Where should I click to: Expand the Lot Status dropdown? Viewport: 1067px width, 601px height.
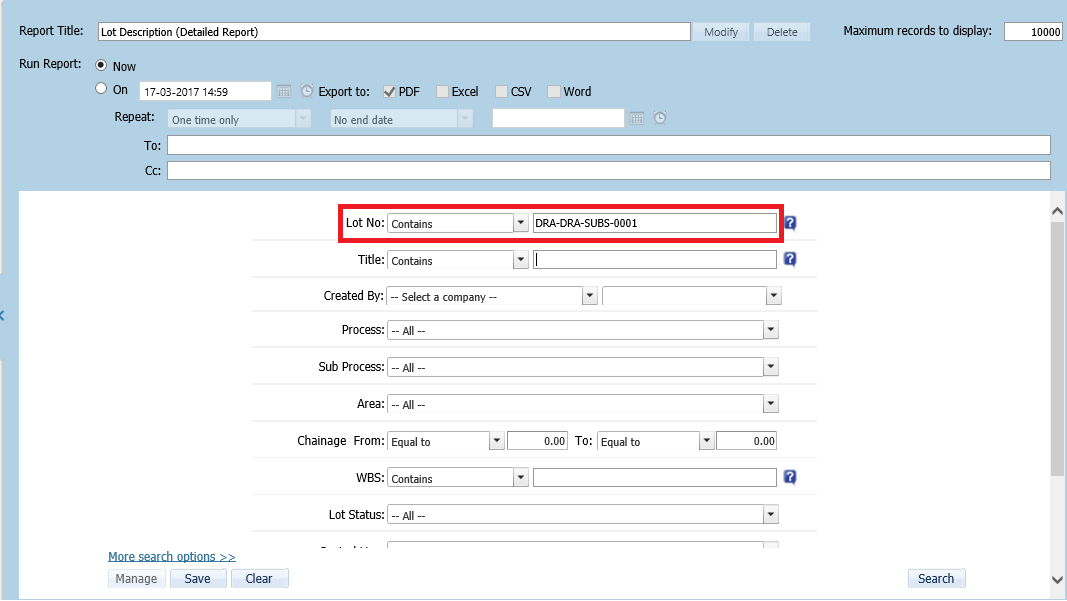tap(582, 515)
